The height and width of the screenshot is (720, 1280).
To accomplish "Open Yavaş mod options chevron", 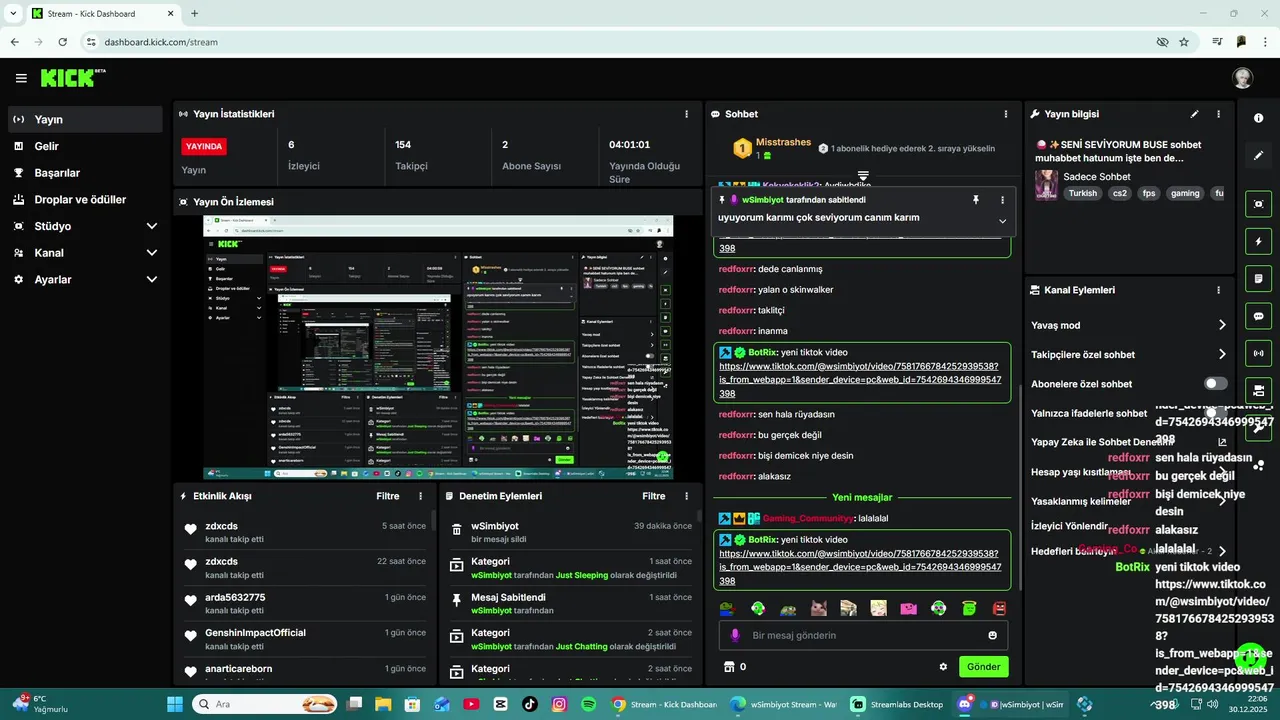I will point(1222,325).
